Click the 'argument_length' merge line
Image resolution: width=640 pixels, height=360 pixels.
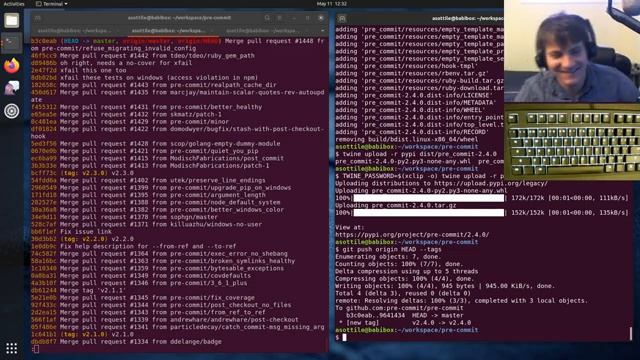[x=150, y=195]
